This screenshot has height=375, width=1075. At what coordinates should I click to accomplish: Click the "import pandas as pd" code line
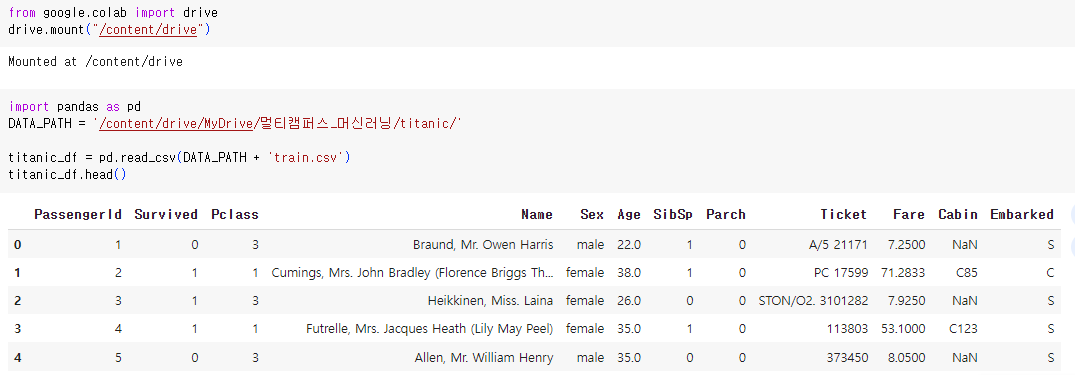(x=74, y=107)
